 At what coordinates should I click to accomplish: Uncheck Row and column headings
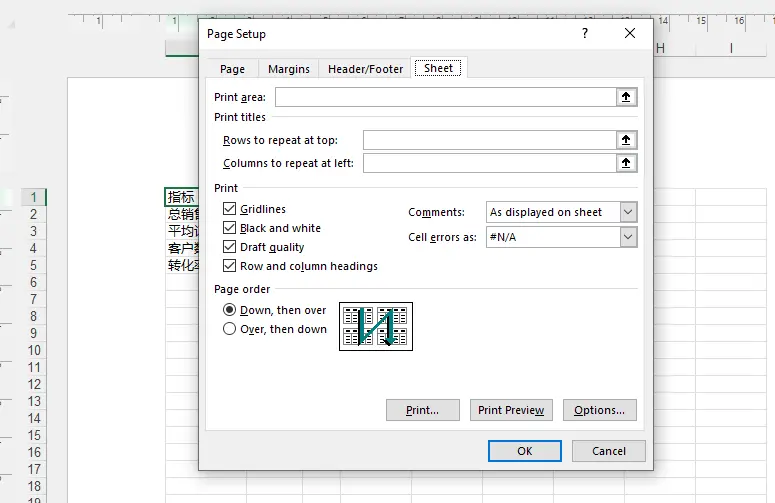pos(230,266)
